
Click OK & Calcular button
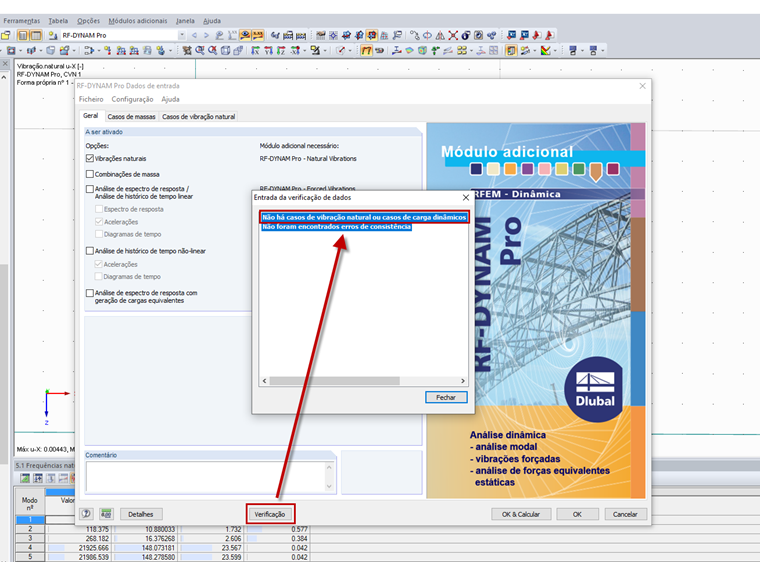[x=521, y=514]
